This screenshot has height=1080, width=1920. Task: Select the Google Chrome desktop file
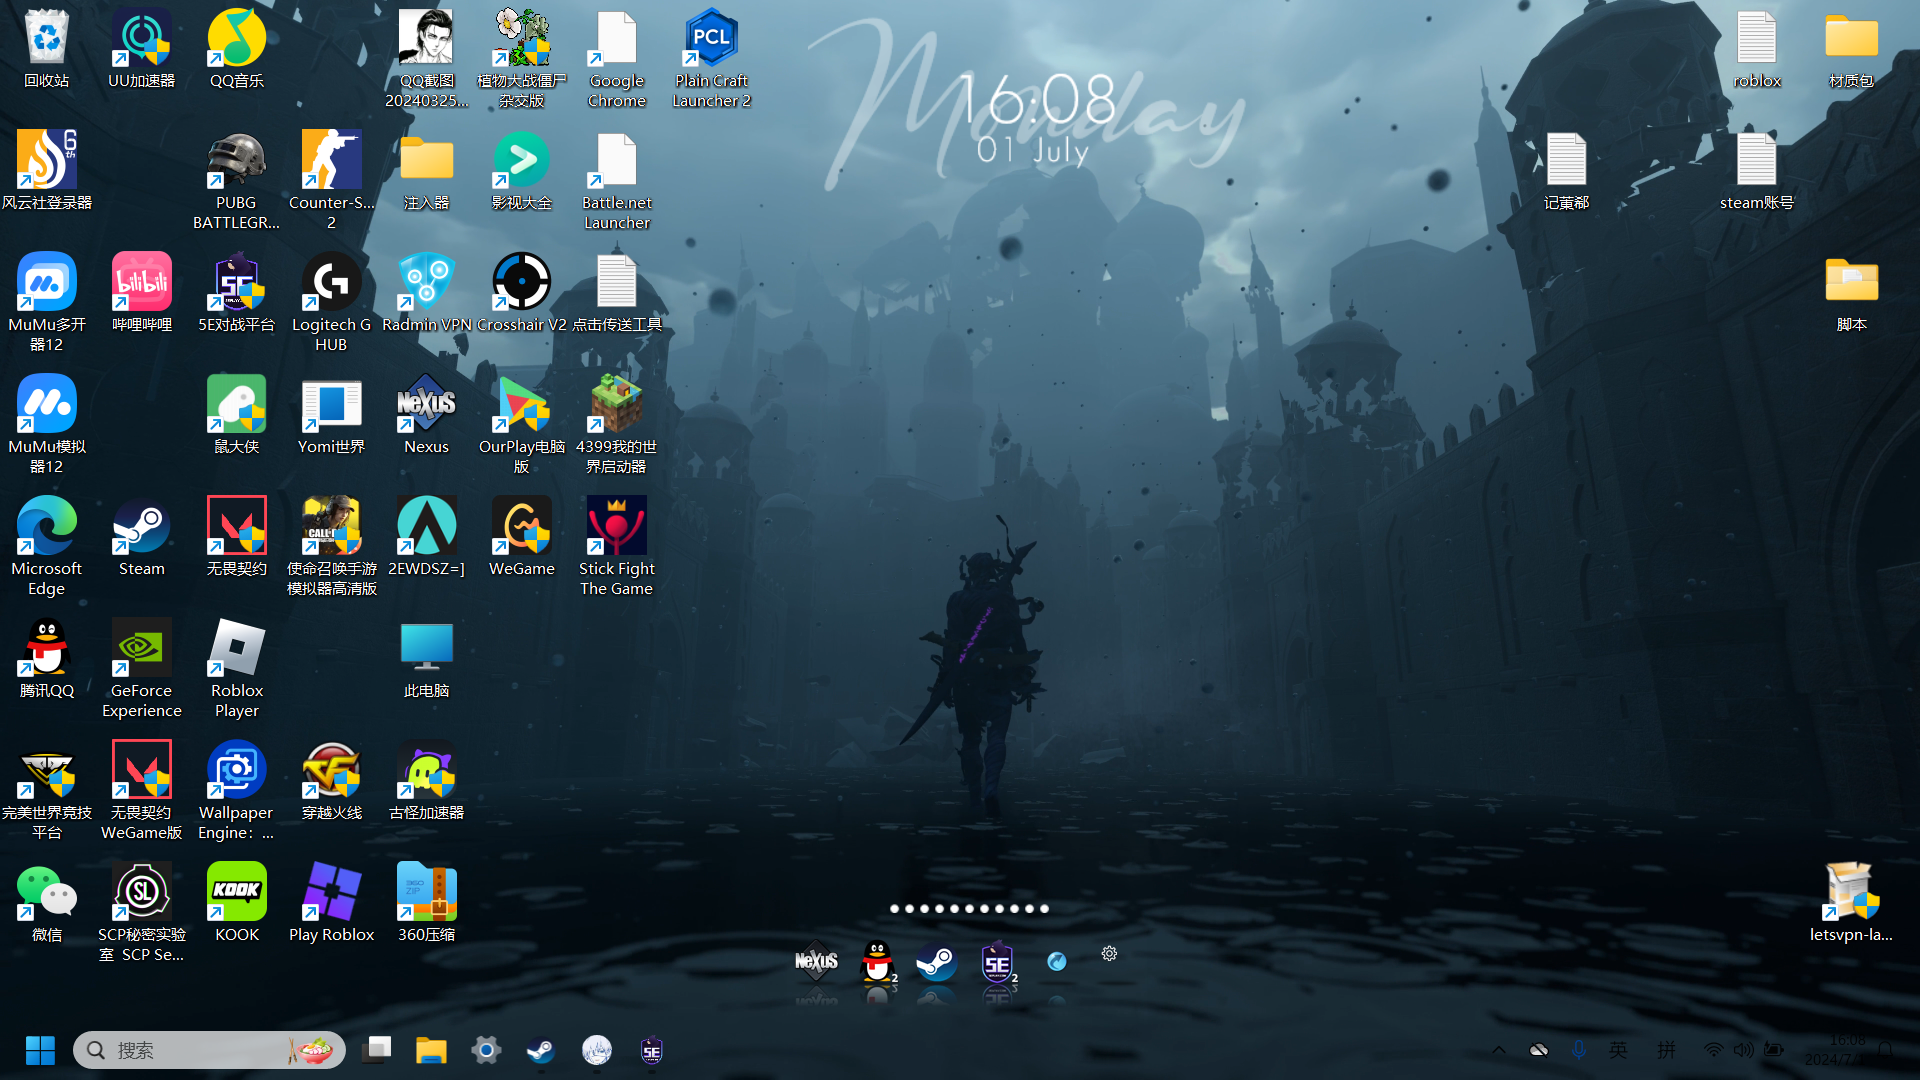pyautogui.click(x=617, y=58)
